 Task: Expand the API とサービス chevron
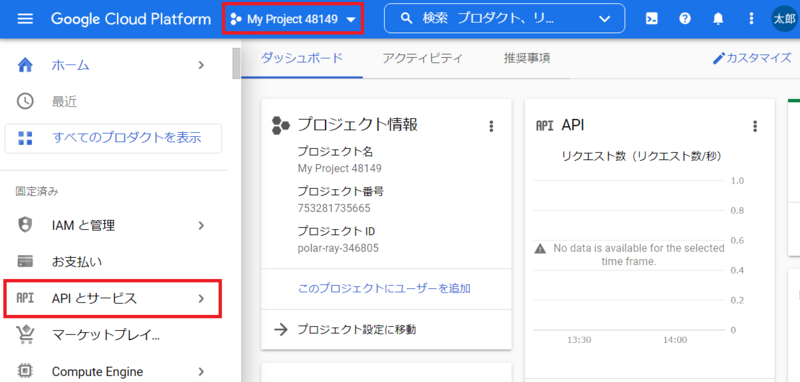pyautogui.click(x=201, y=298)
